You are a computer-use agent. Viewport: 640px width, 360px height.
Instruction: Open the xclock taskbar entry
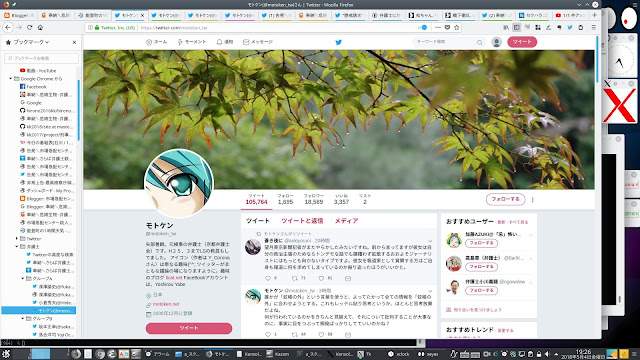pyautogui.click(x=399, y=354)
